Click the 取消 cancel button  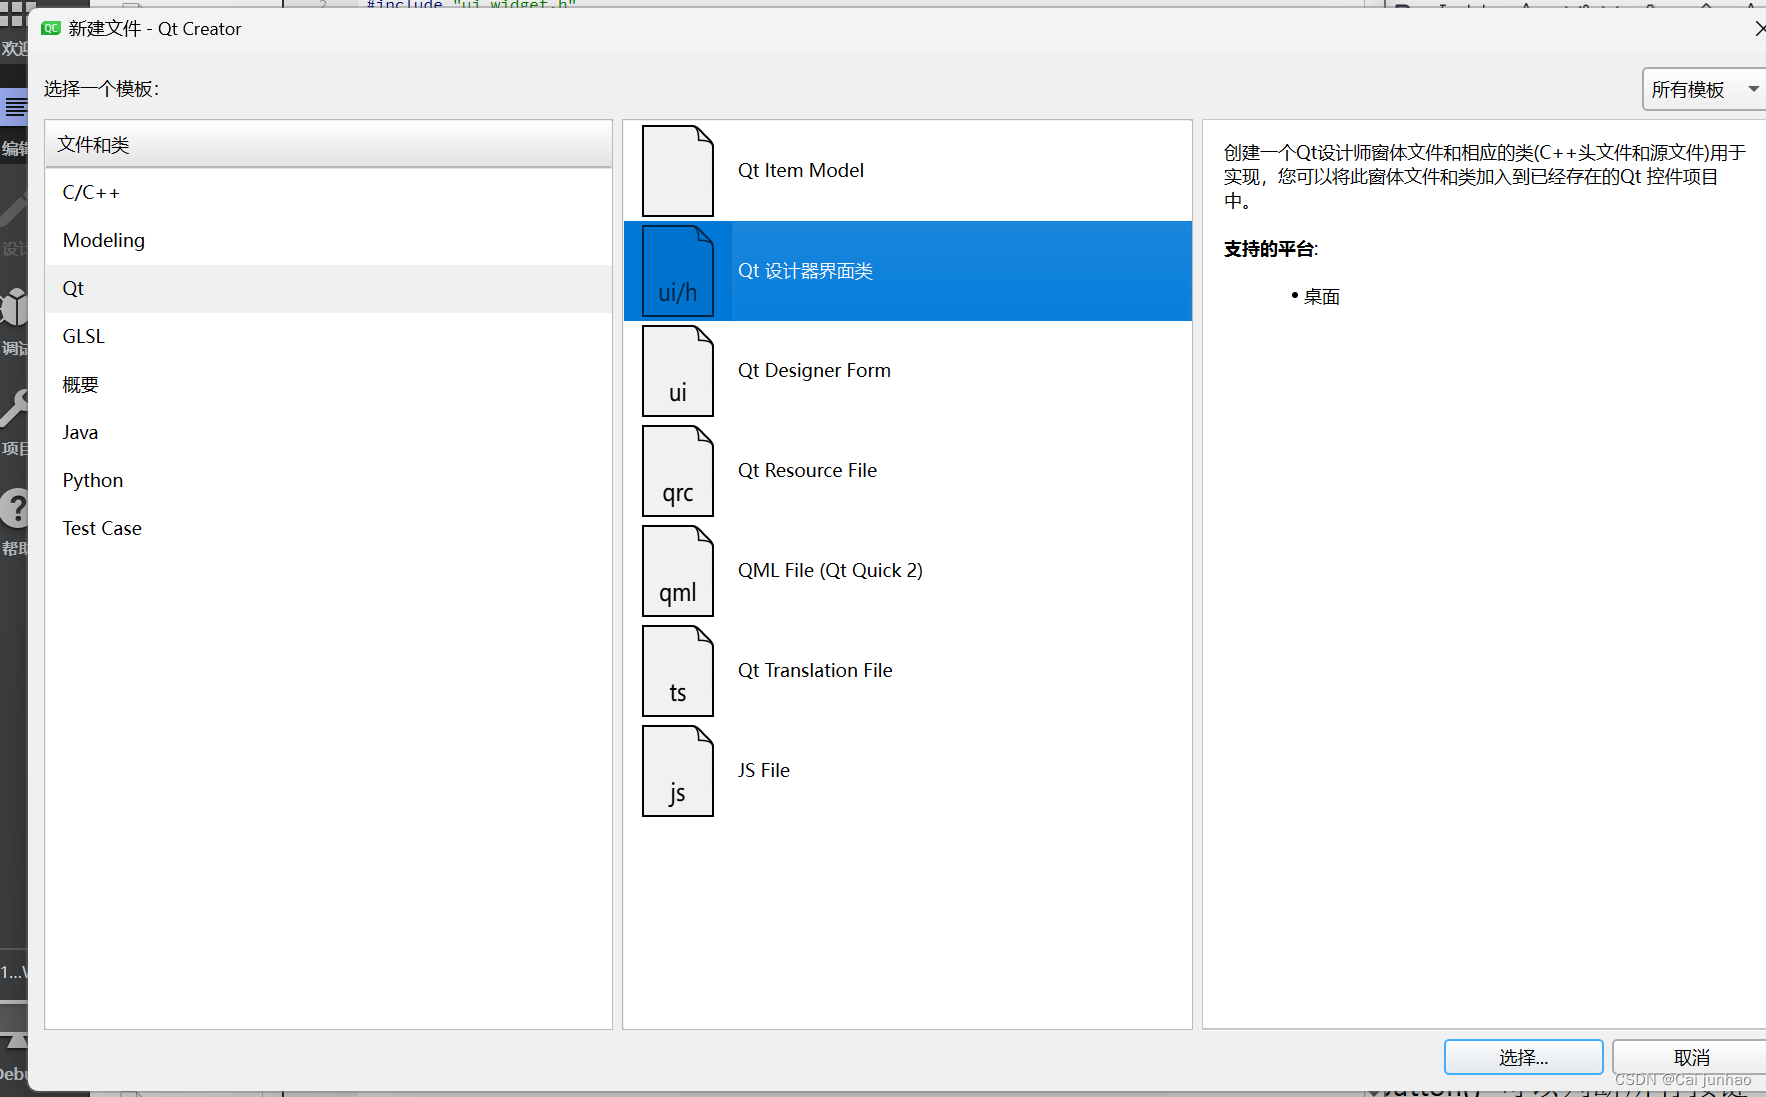point(1690,1057)
